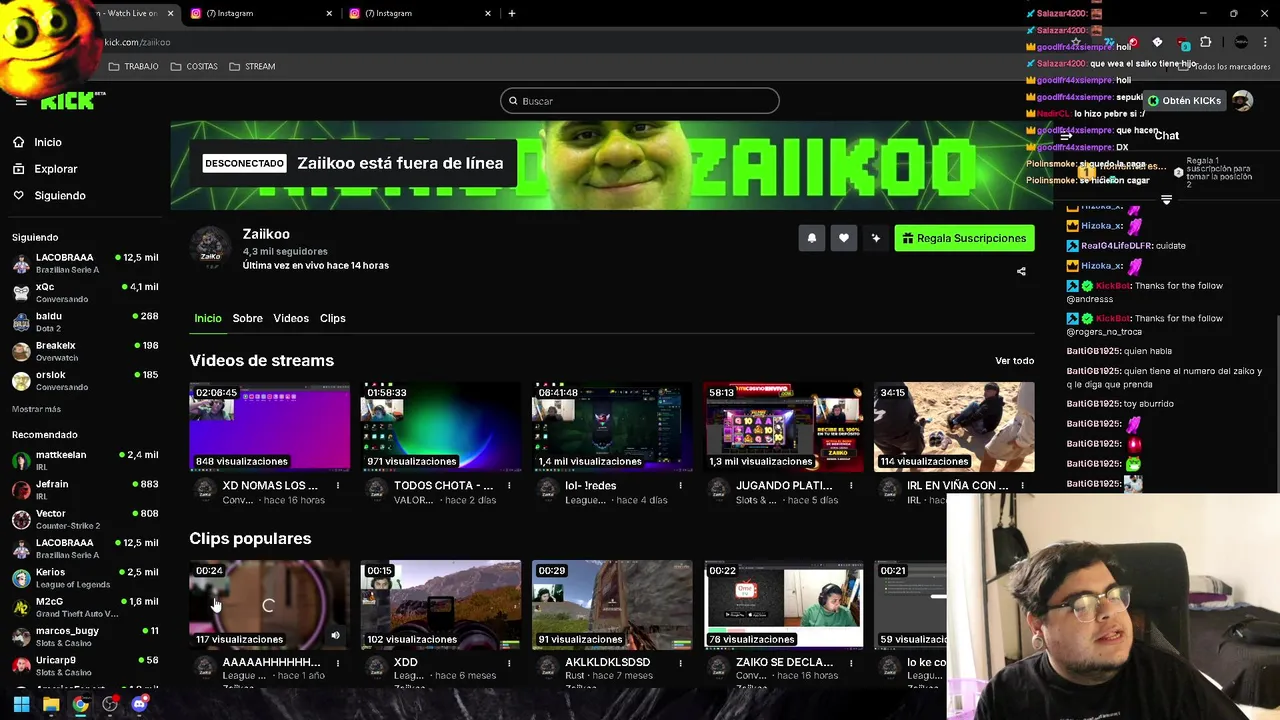The height and width of the screenshot is (720, 1280).
Task: Open the baldu followed channel
Action: coord(85,322)
